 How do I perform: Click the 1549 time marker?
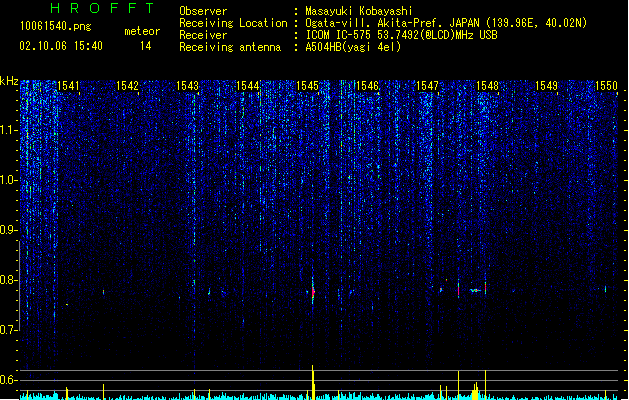546,86
